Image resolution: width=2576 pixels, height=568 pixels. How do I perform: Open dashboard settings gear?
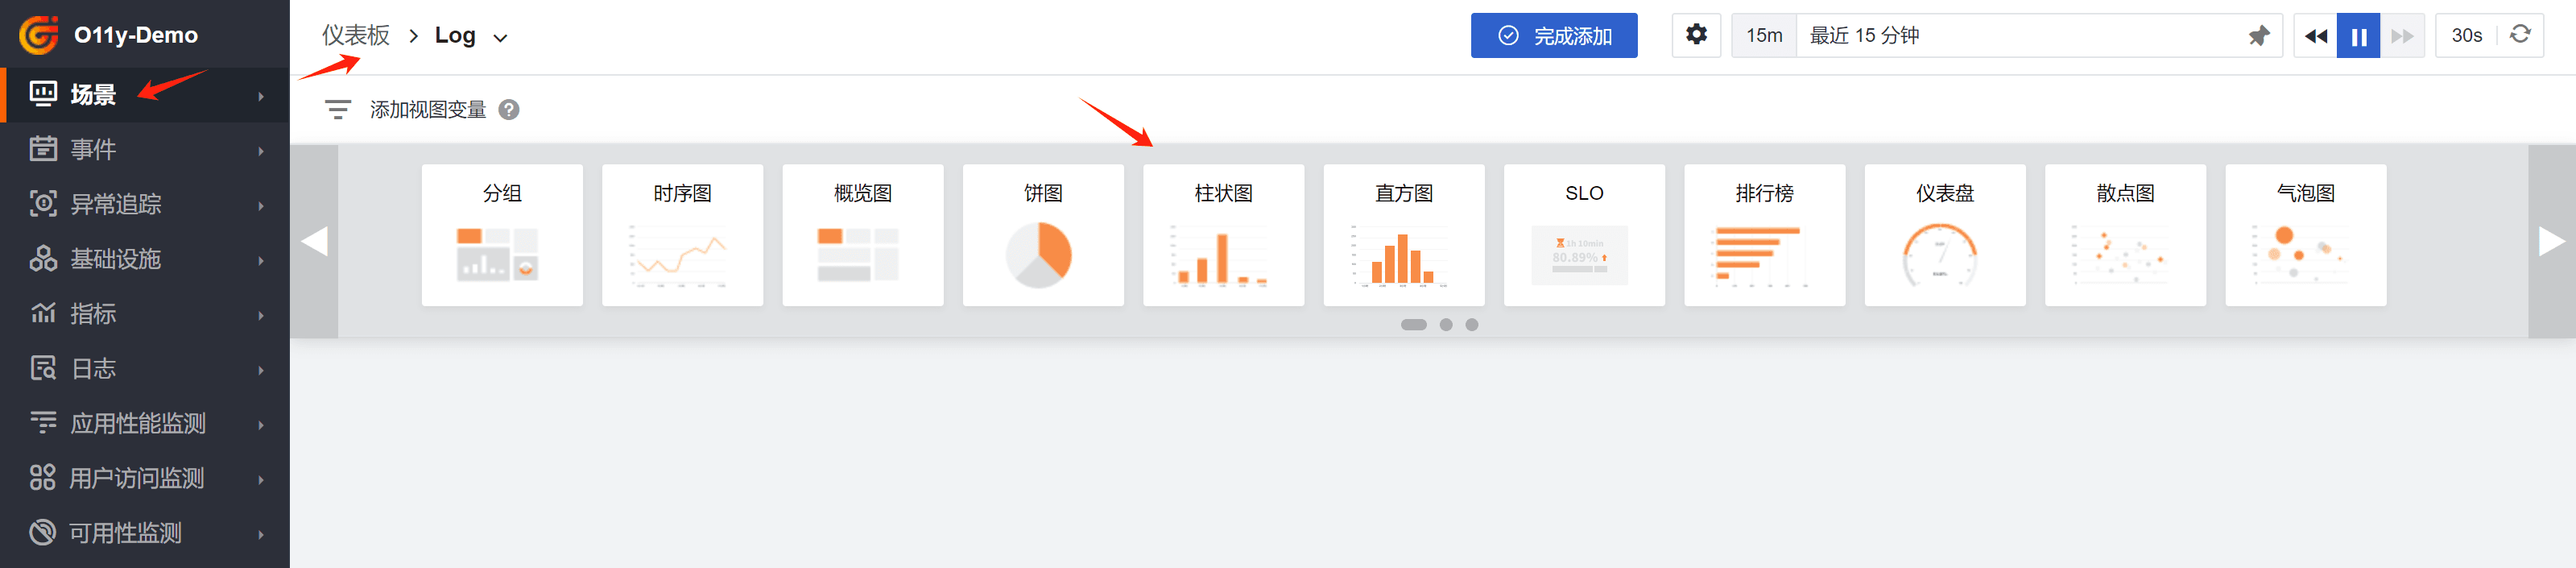click(x=1697, y=35)
